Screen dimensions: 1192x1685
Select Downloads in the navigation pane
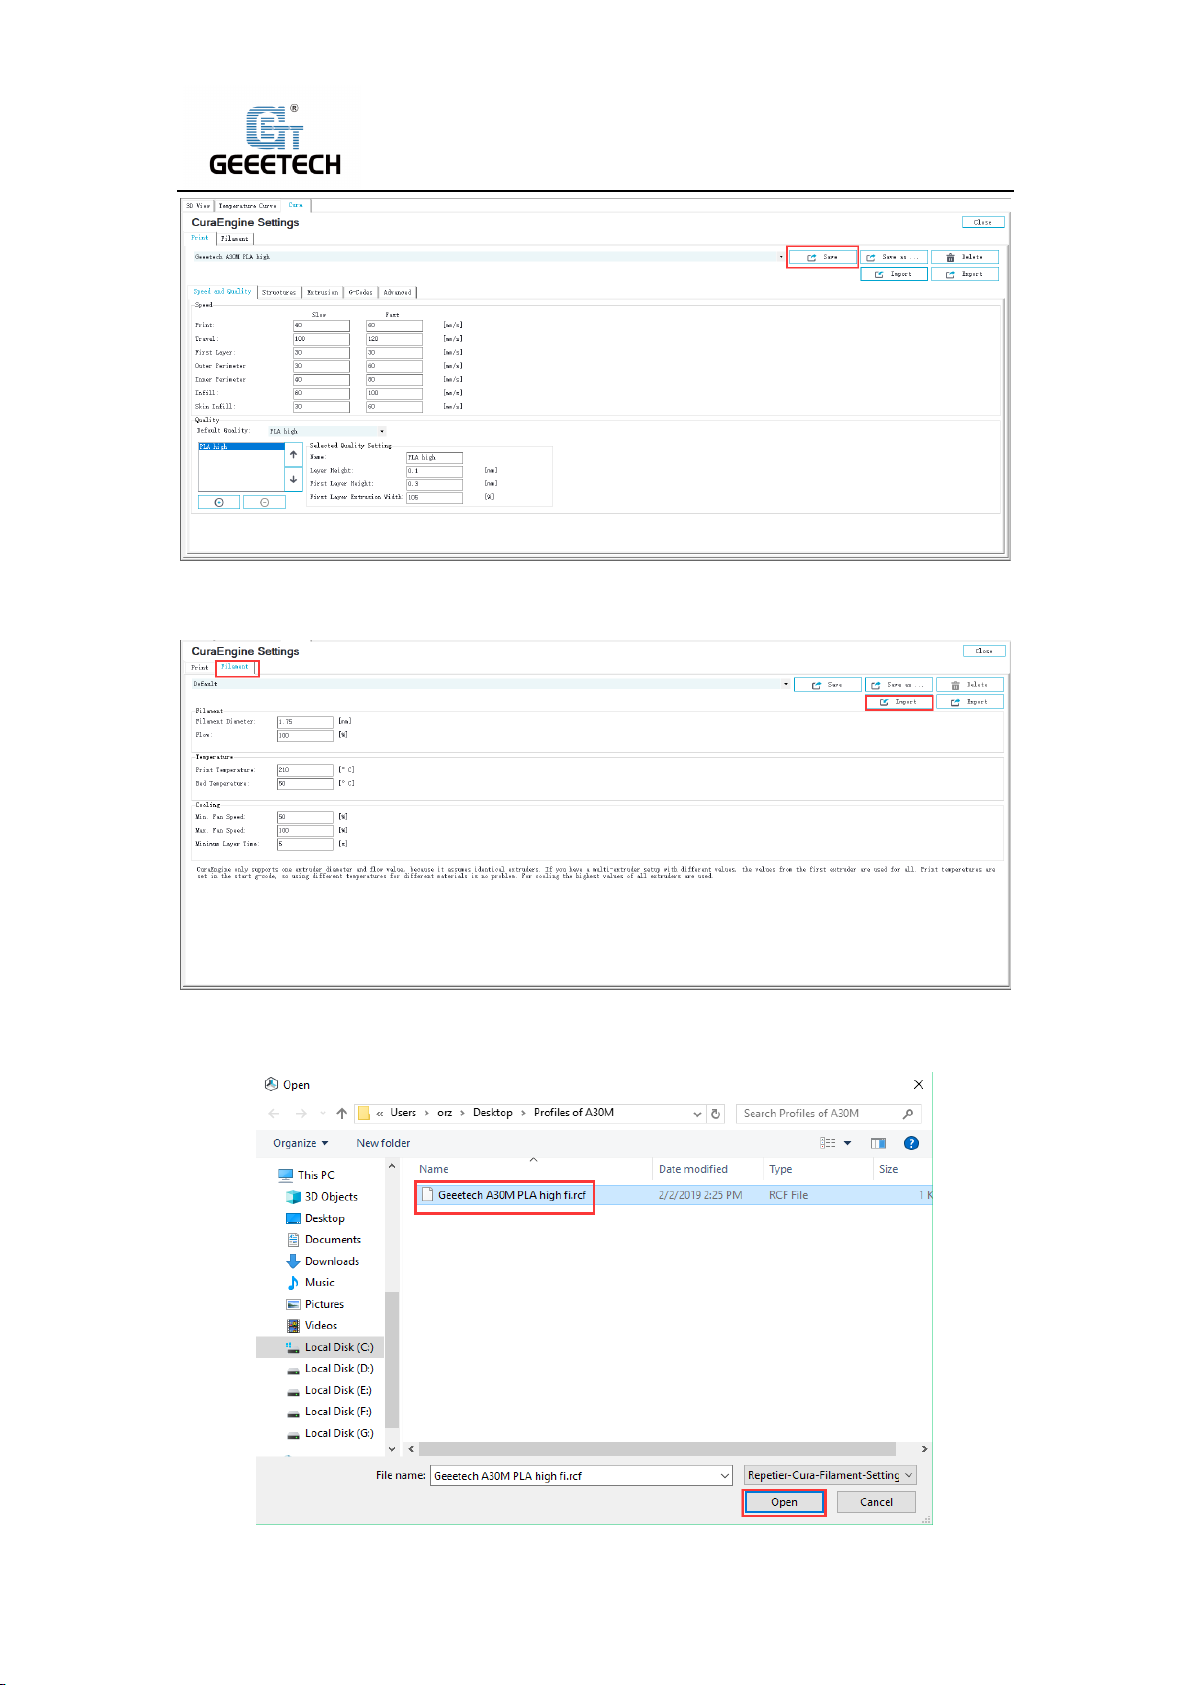point(332,1261)
